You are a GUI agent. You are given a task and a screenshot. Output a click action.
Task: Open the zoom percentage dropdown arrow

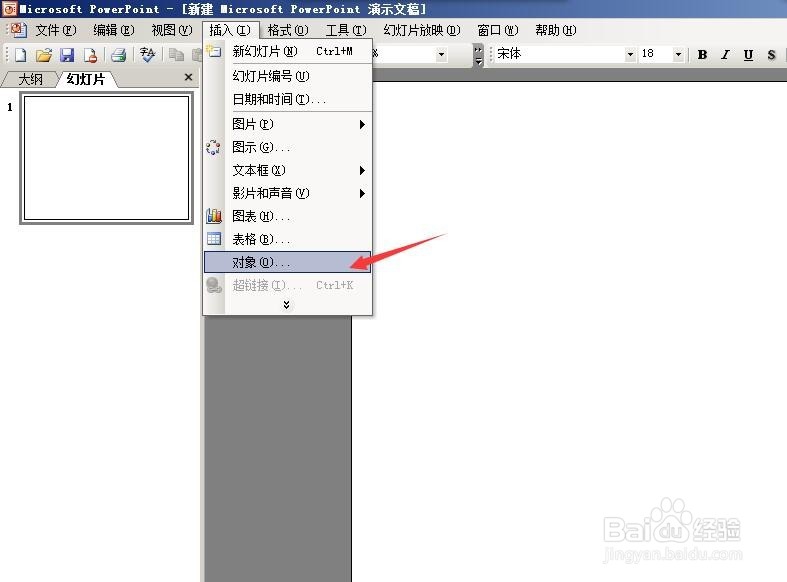point(441,55)
